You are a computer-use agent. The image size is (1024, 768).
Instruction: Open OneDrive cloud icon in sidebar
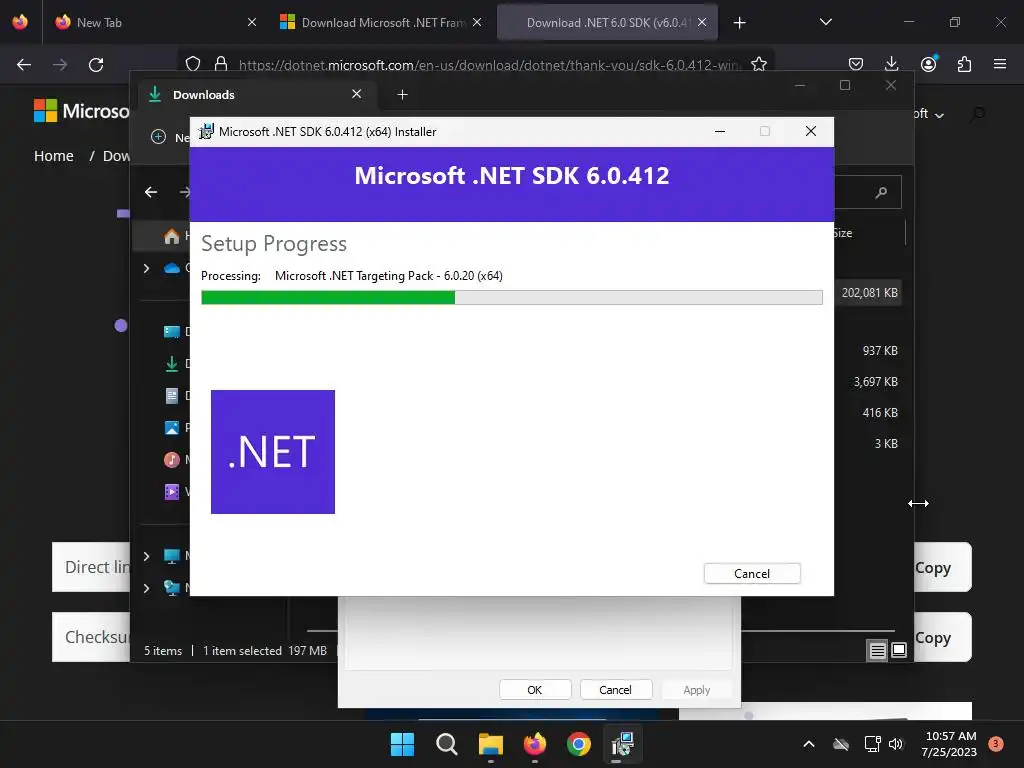coord(172,268)
